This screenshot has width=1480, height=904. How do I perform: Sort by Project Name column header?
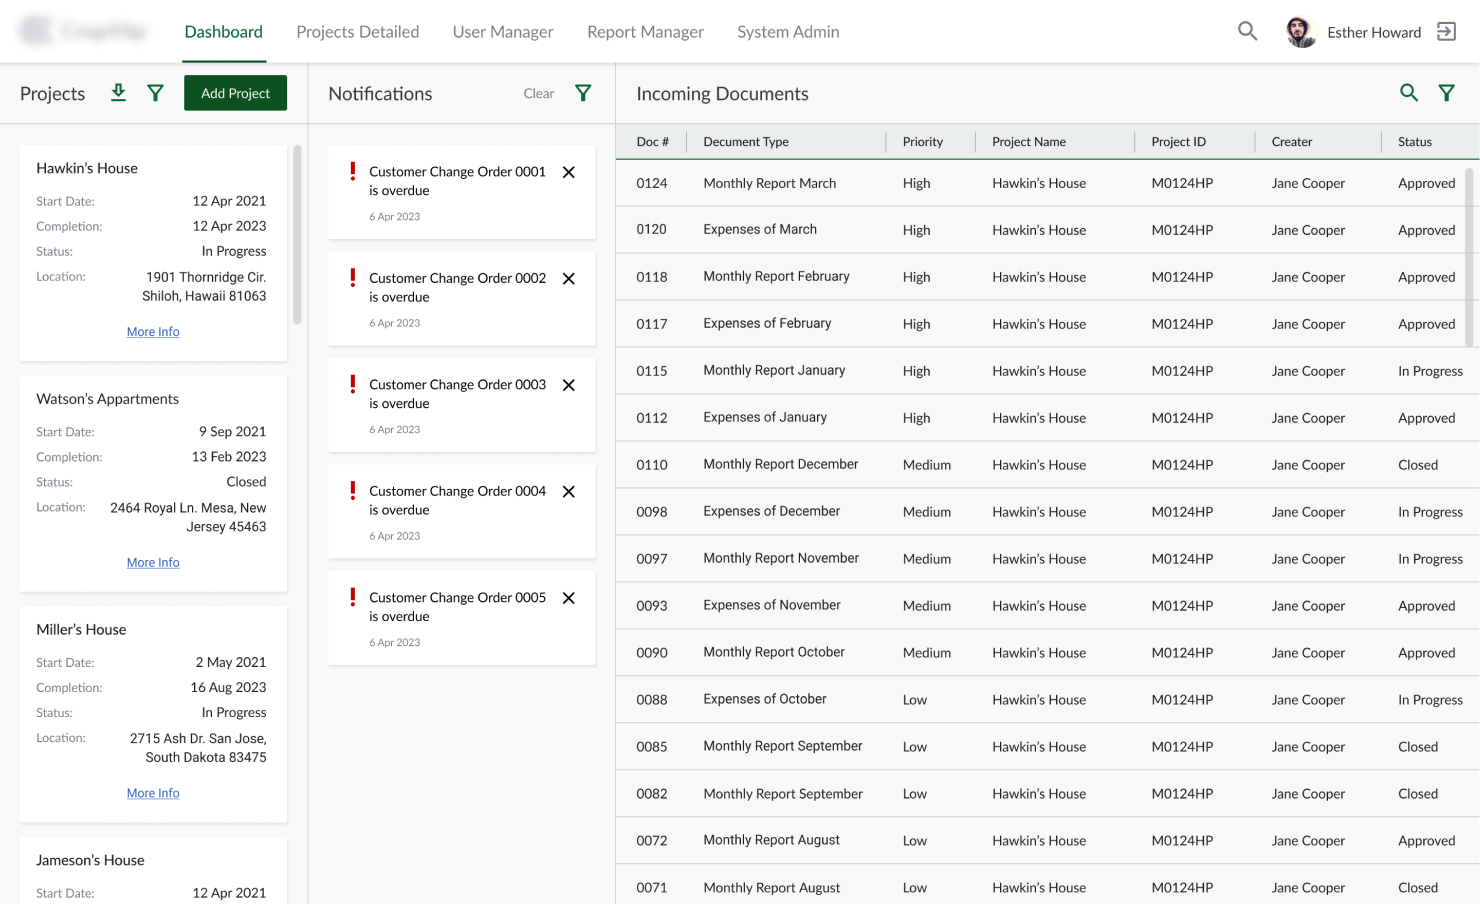(1029, 142)
